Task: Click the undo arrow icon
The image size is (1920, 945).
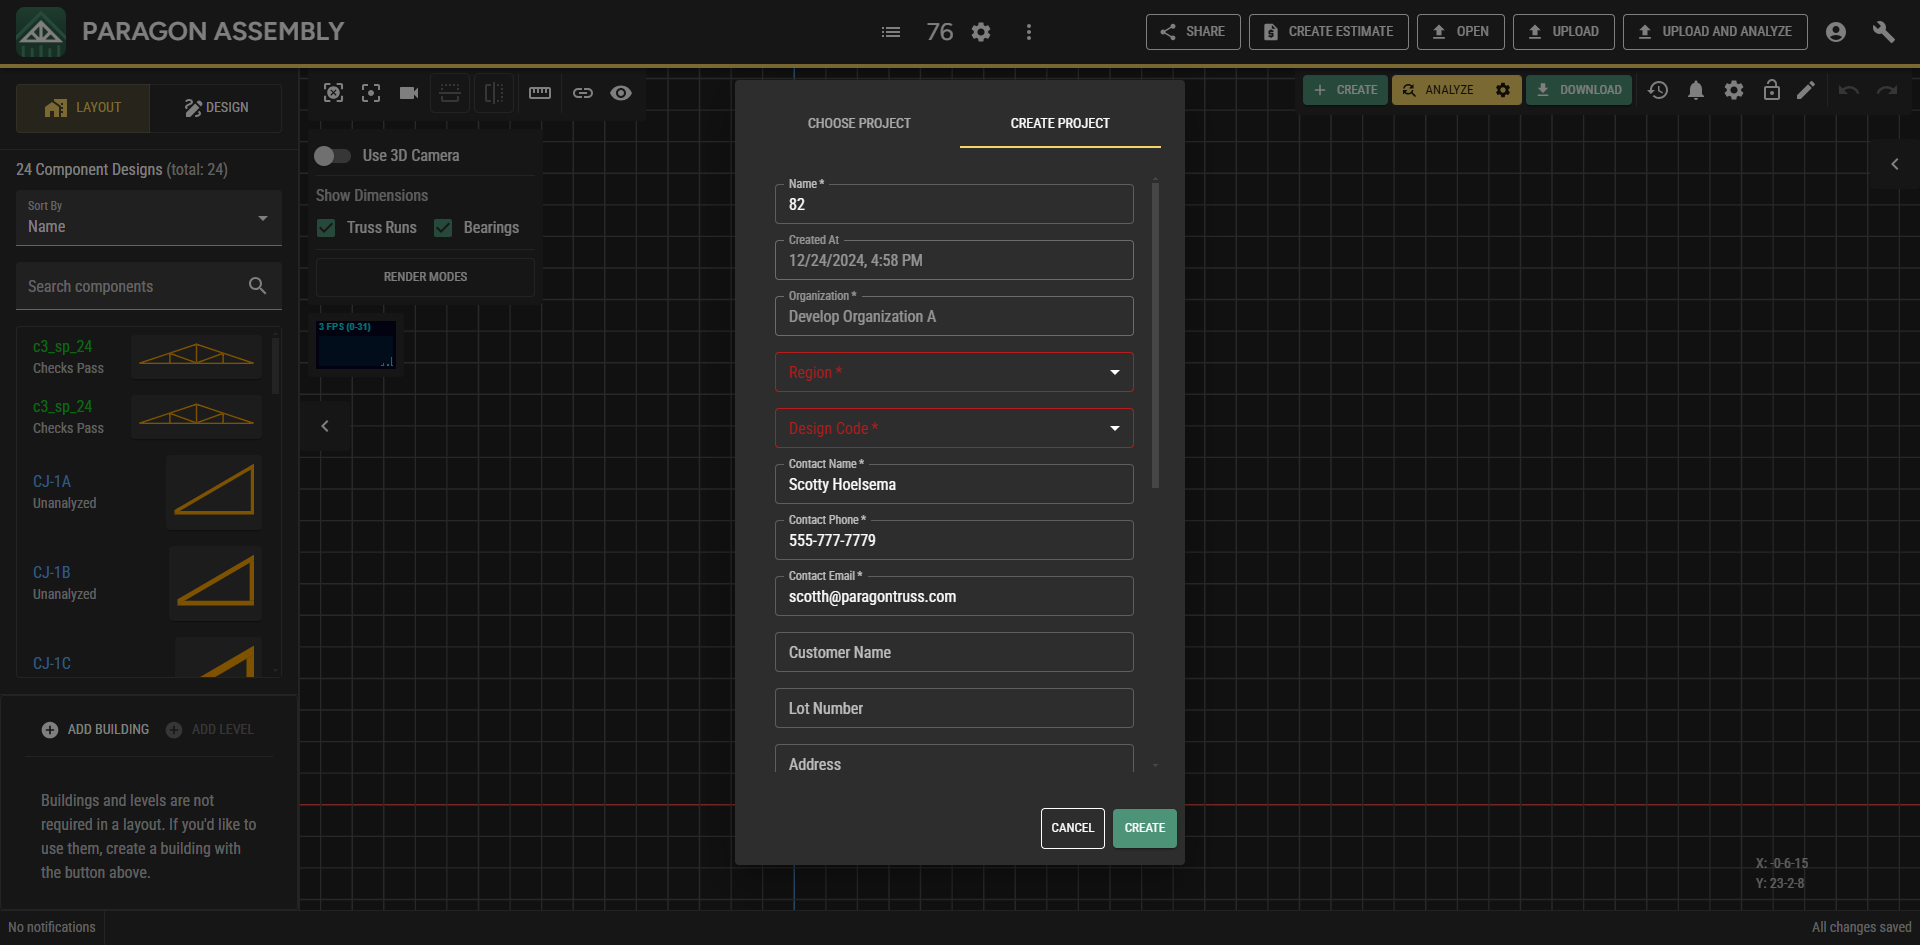Action: pyautogui.click(x=1848, y=90)
